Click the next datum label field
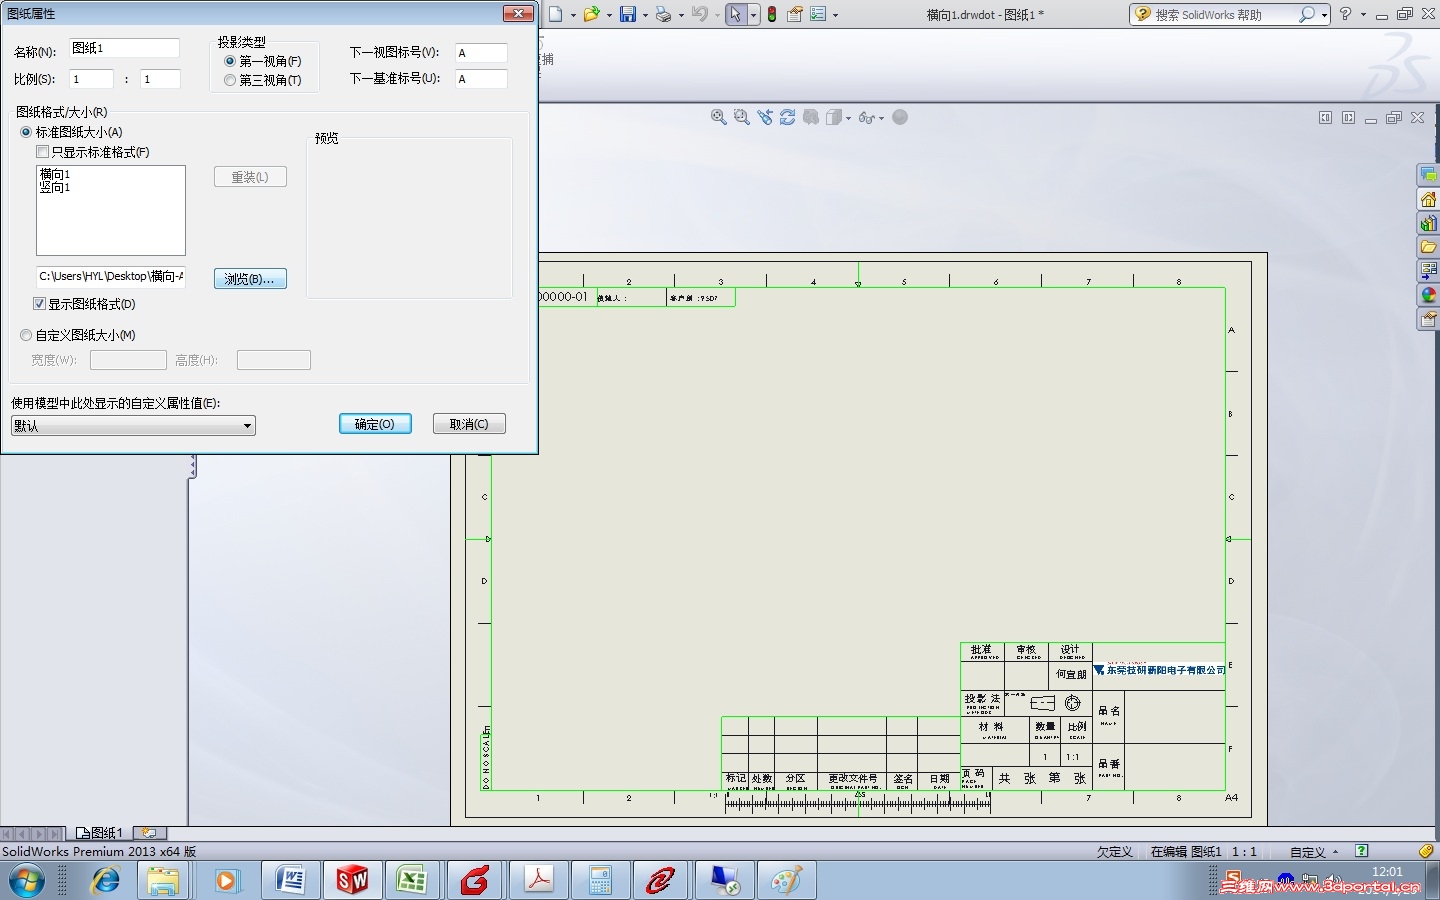1440x900 pixels. tap(481, 79)
